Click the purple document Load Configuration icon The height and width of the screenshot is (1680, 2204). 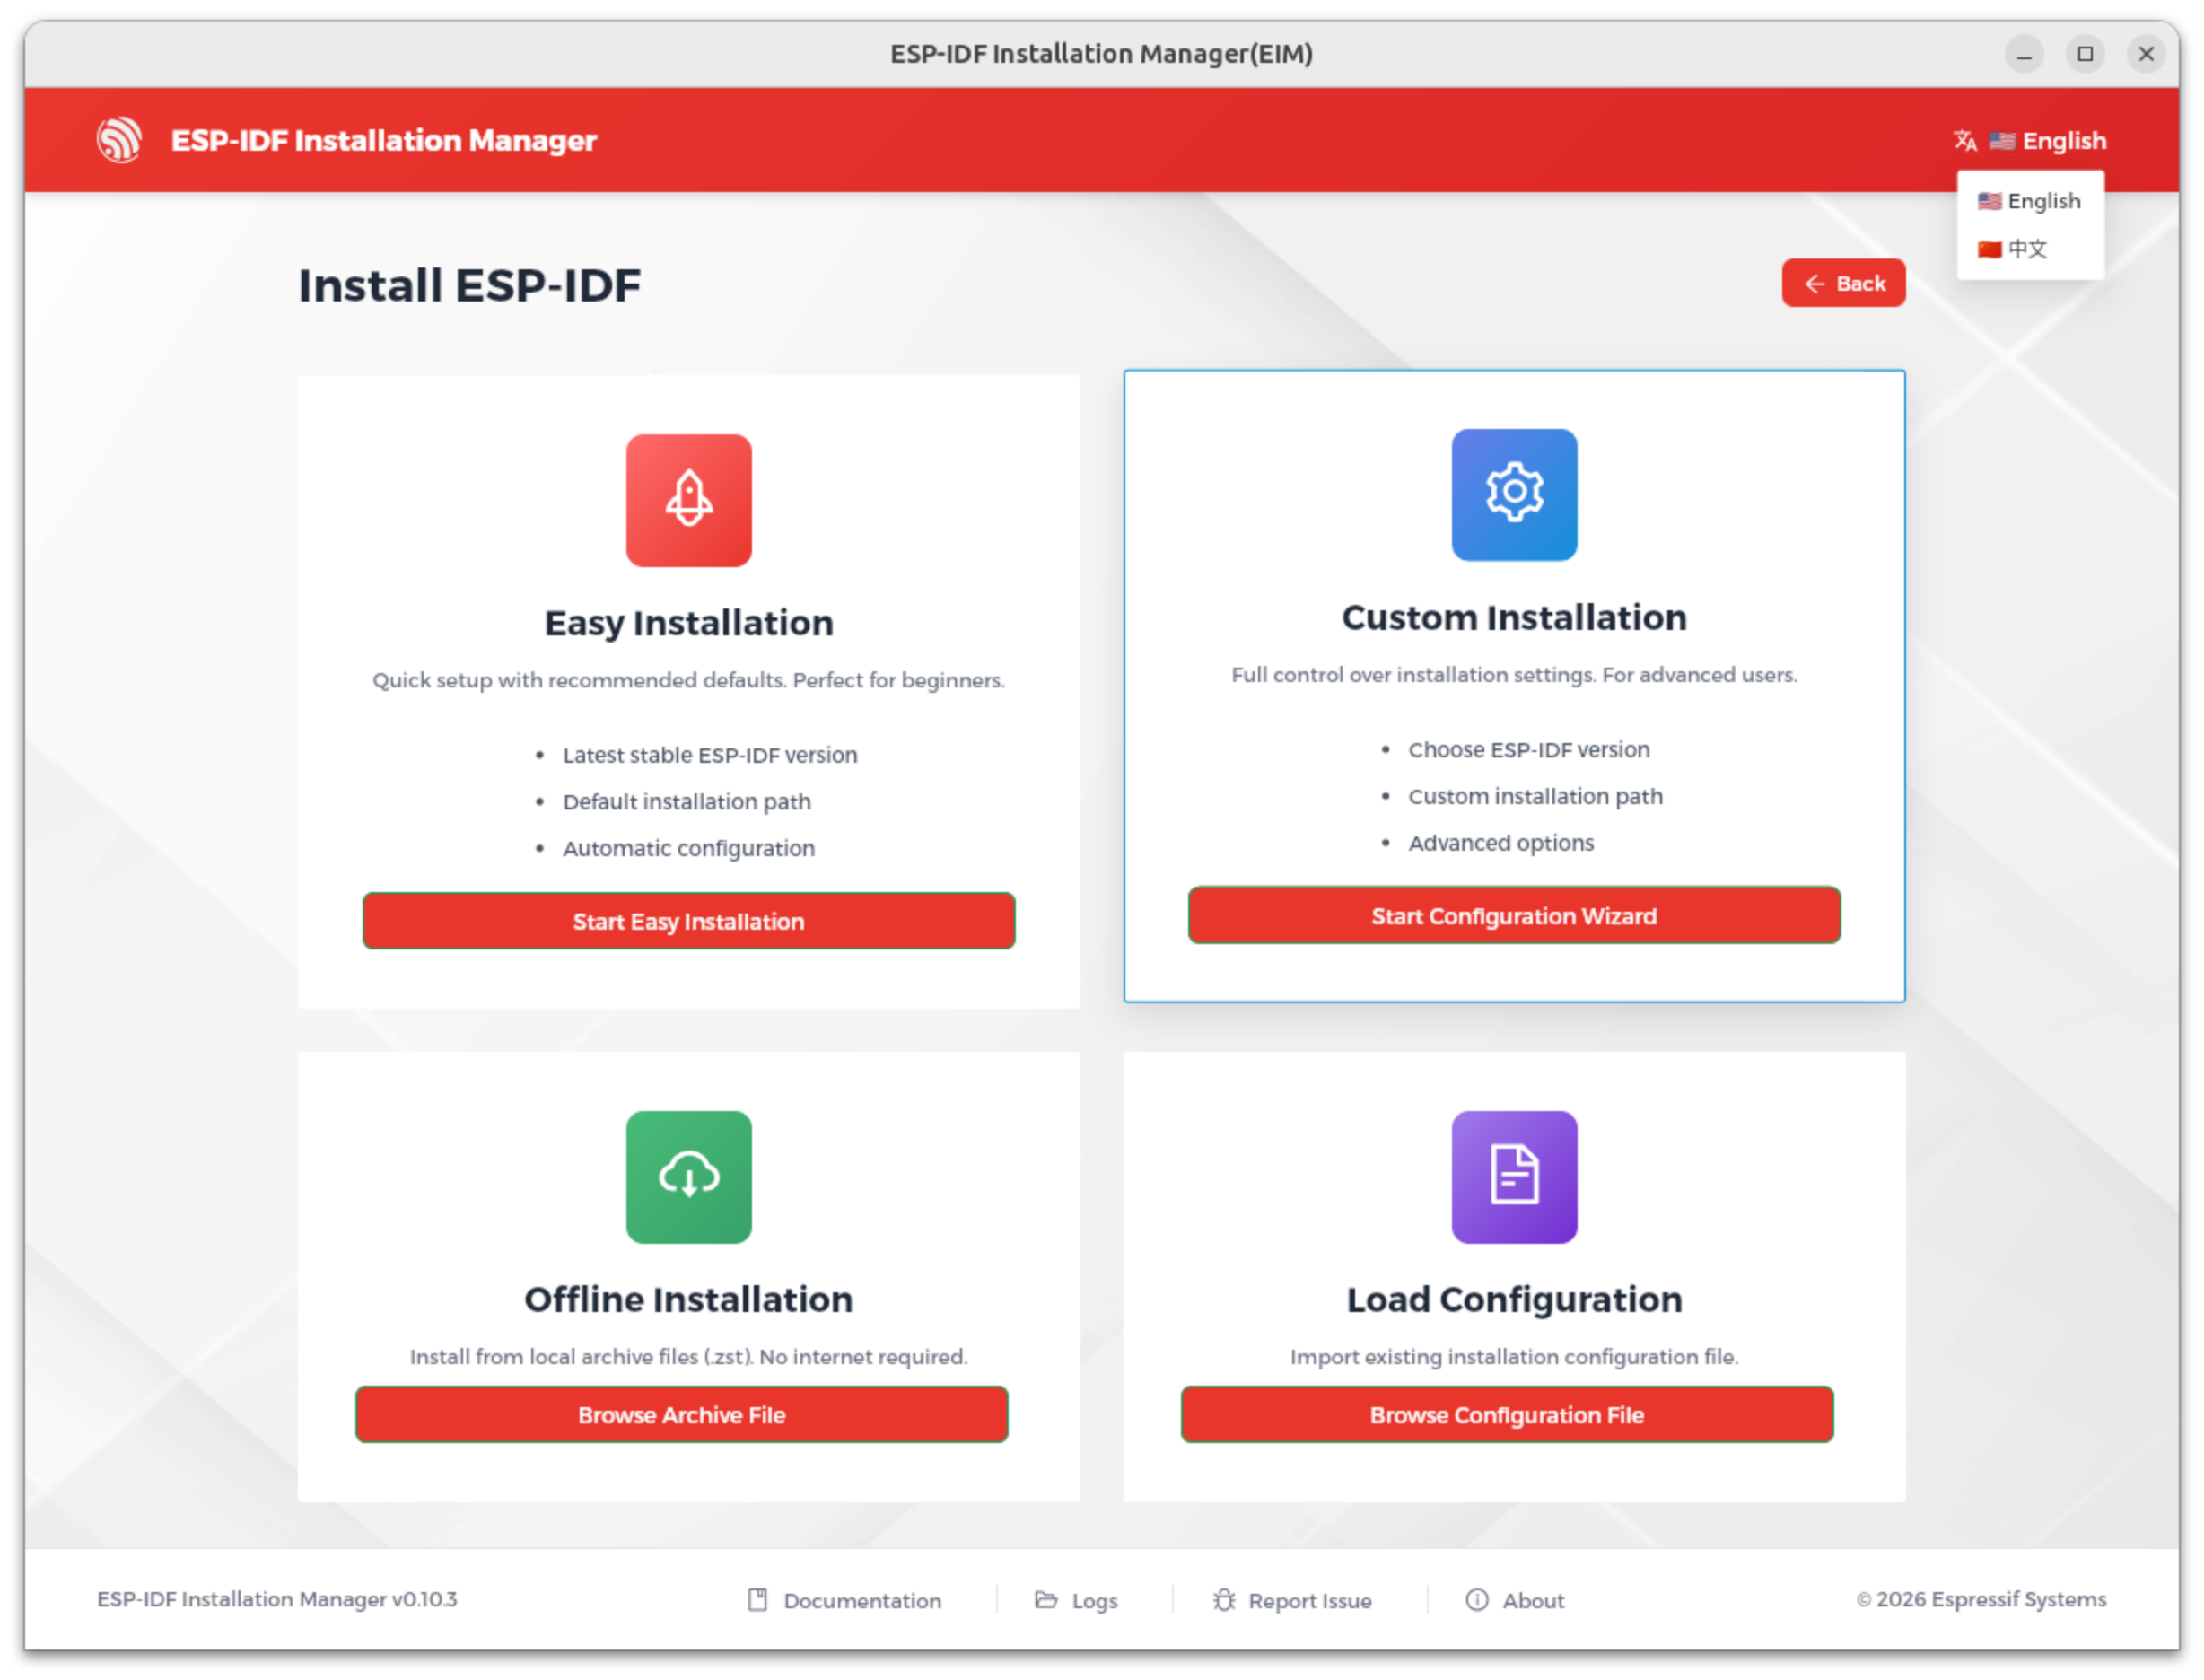pyautogui.click(x=1513, y=1177)
